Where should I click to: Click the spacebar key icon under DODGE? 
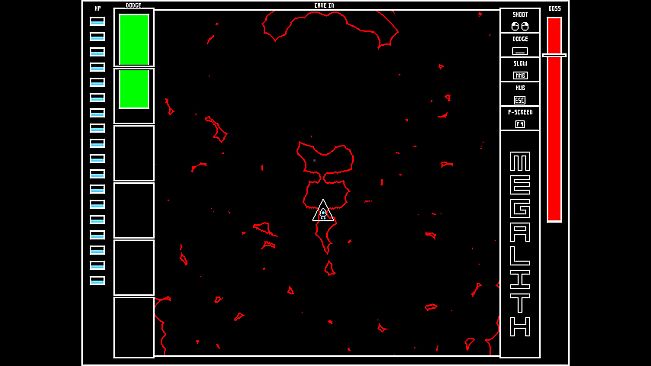pyautogui.click(x=520, y=51)
